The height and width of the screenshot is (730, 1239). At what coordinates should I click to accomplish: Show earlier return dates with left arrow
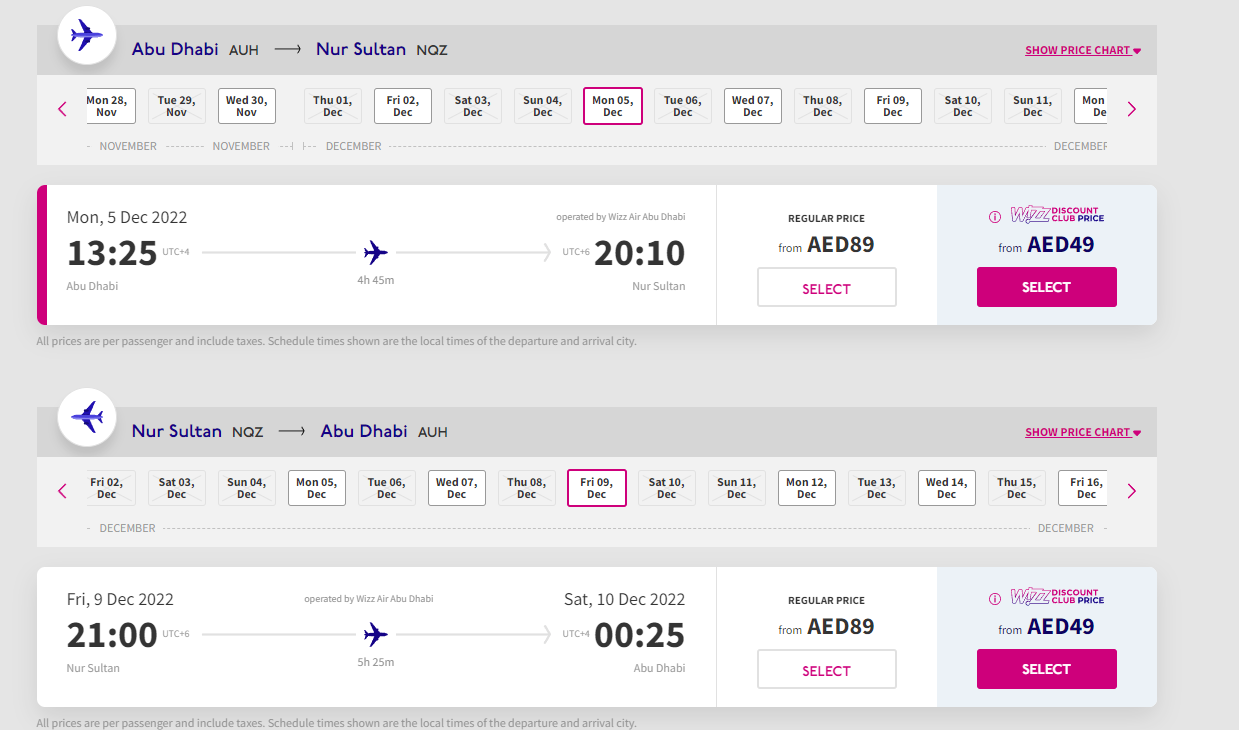[62, 491]
